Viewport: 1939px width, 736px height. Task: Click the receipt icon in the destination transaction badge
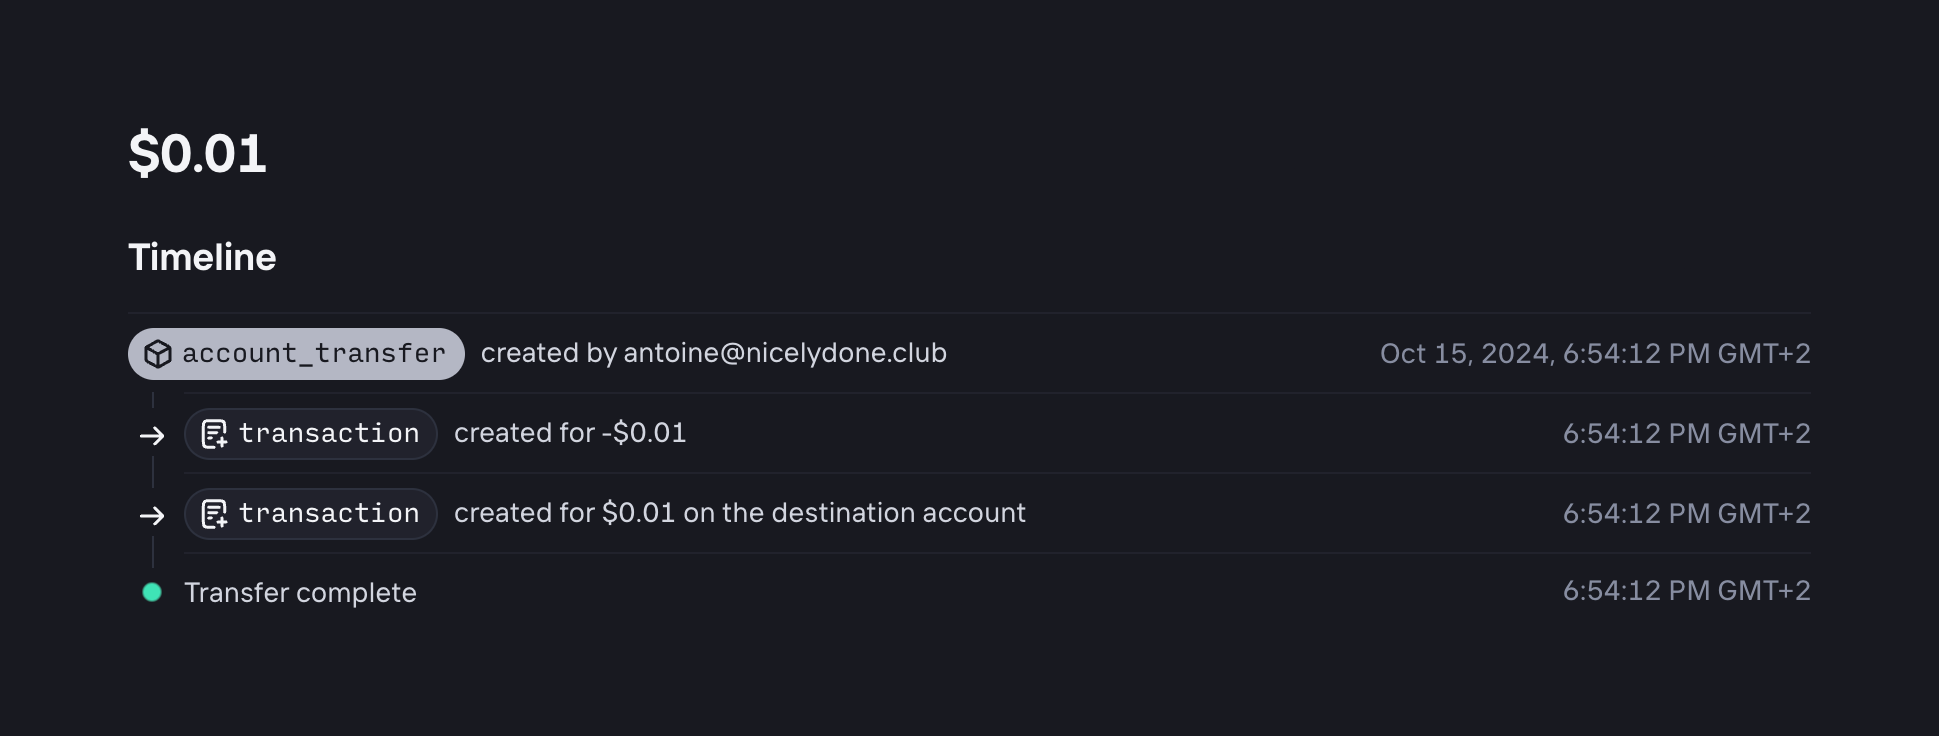[214, 514]
